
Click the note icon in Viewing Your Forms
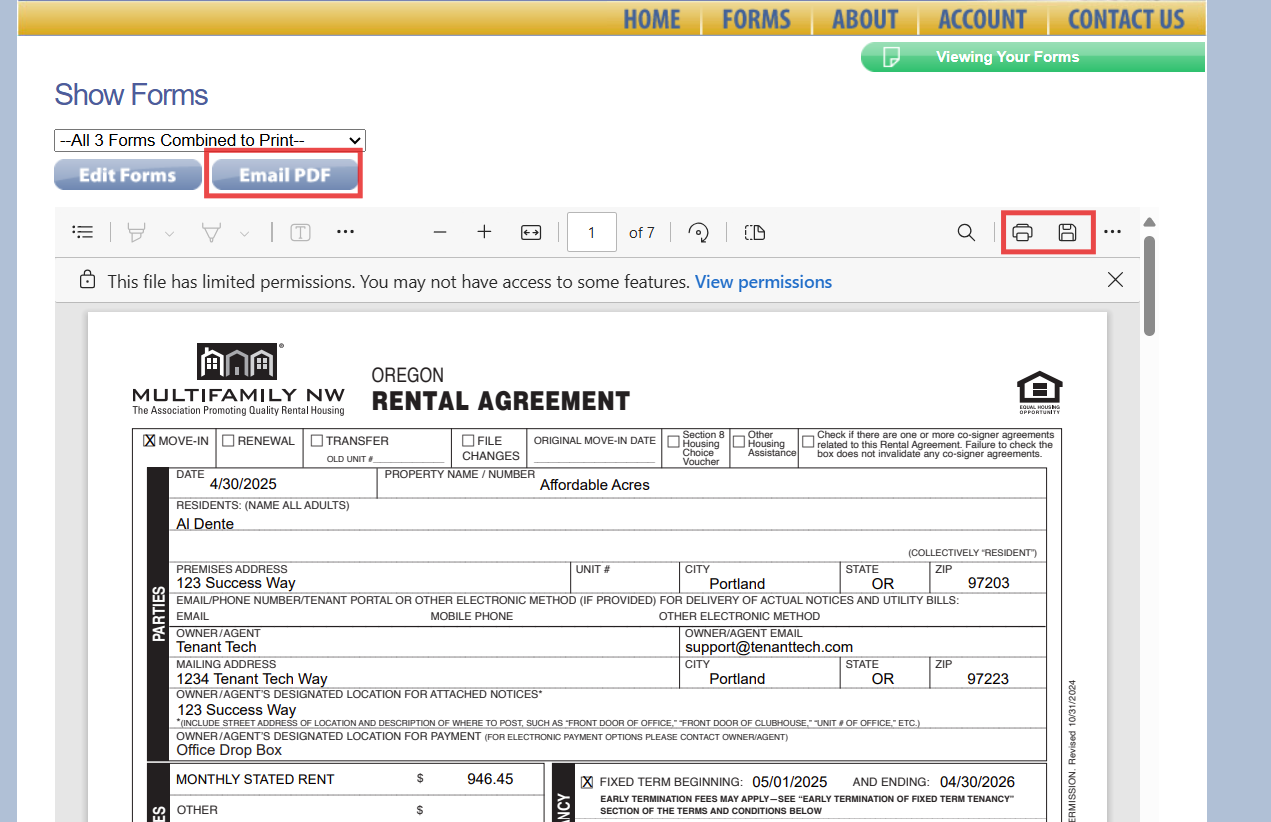[x=891, y=57]
